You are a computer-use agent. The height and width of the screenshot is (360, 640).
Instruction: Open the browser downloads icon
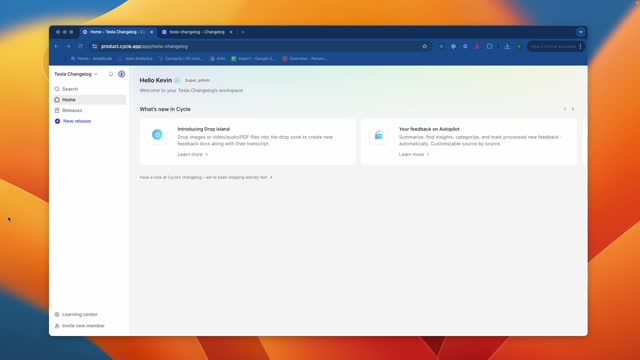pyautogui.click(x=507, y=47)
